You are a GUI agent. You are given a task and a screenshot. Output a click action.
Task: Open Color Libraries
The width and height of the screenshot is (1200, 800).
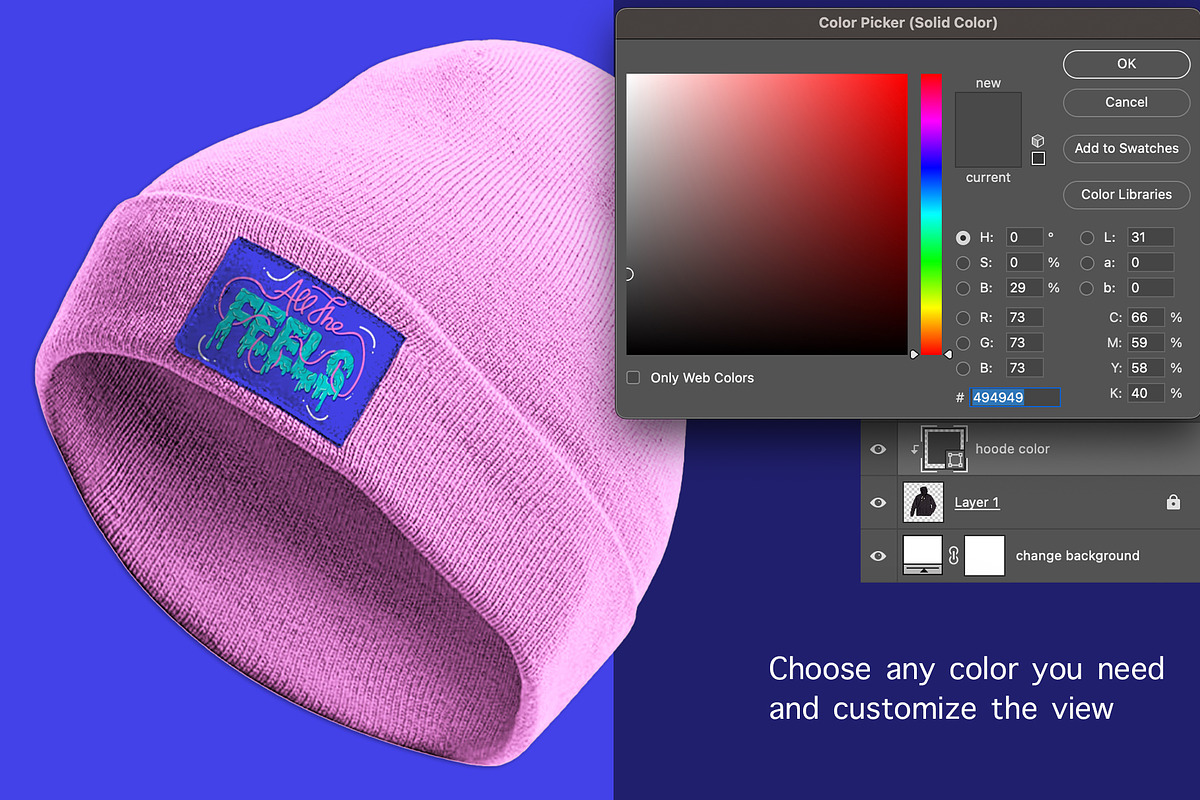tap(1126, 194)
